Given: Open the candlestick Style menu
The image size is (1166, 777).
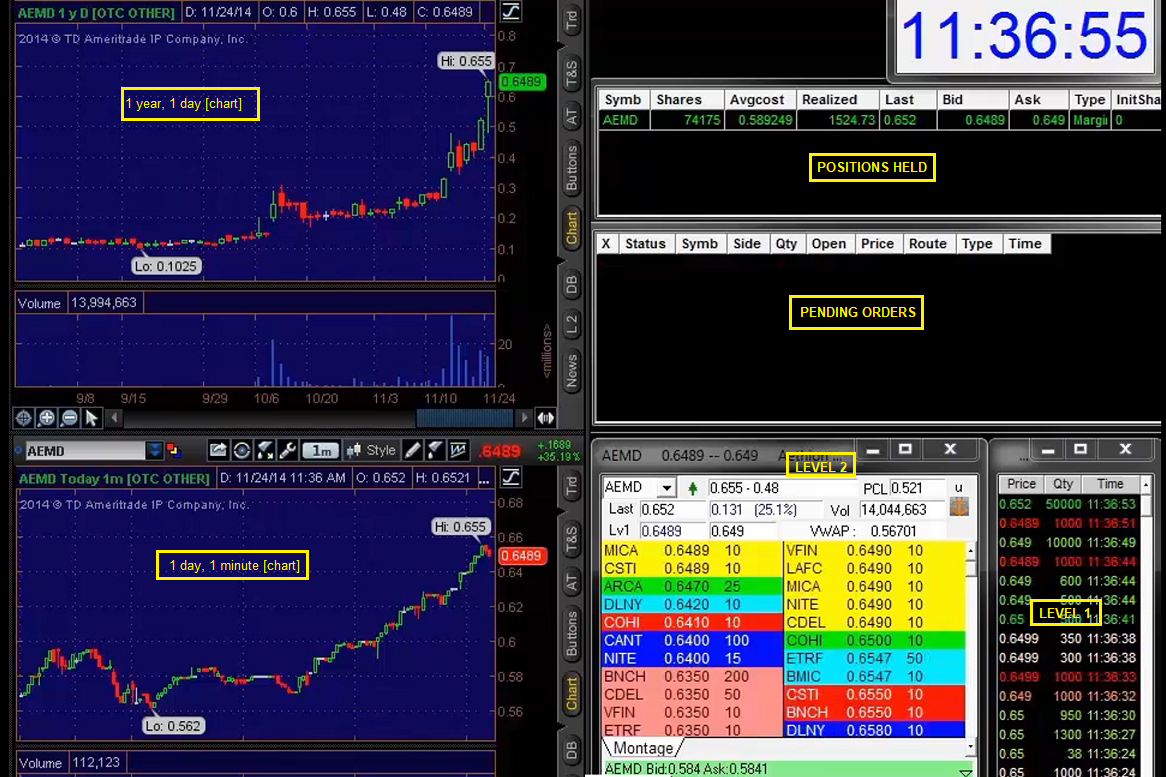Looking at the screenshot, I should [371, 450].
